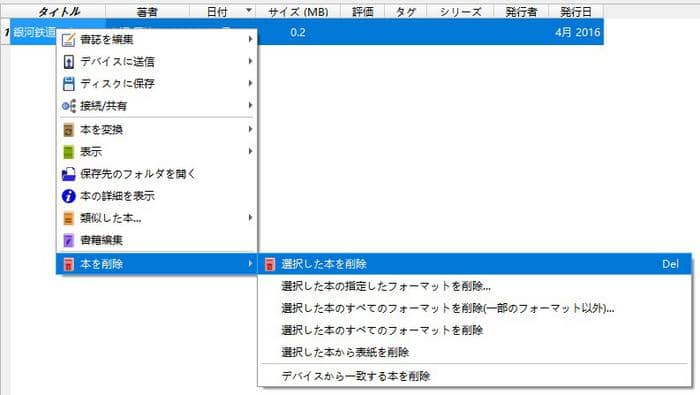700x395 pixels.
Task: Click the 0.2 size cell
Action: 298,32
